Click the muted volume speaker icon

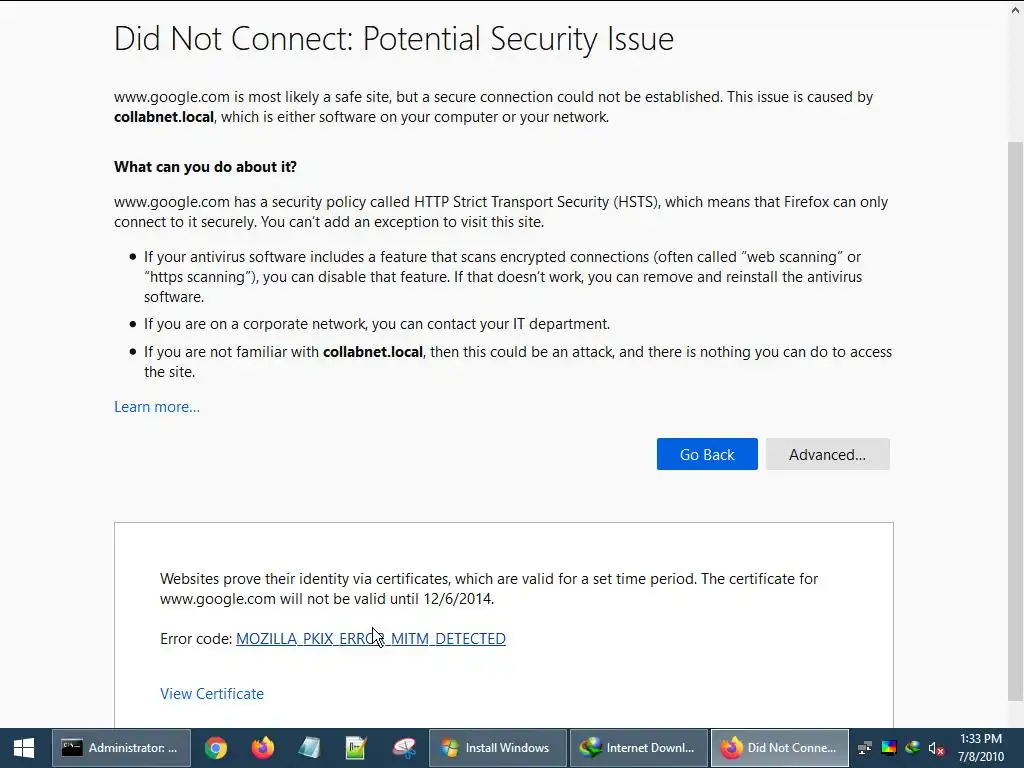(x=936, y=748)
